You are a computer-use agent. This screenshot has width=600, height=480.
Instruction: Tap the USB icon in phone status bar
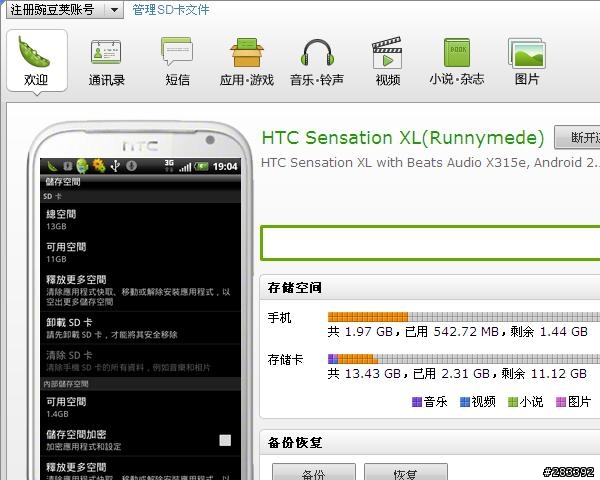pyautogui.click(x=115, y=166)
